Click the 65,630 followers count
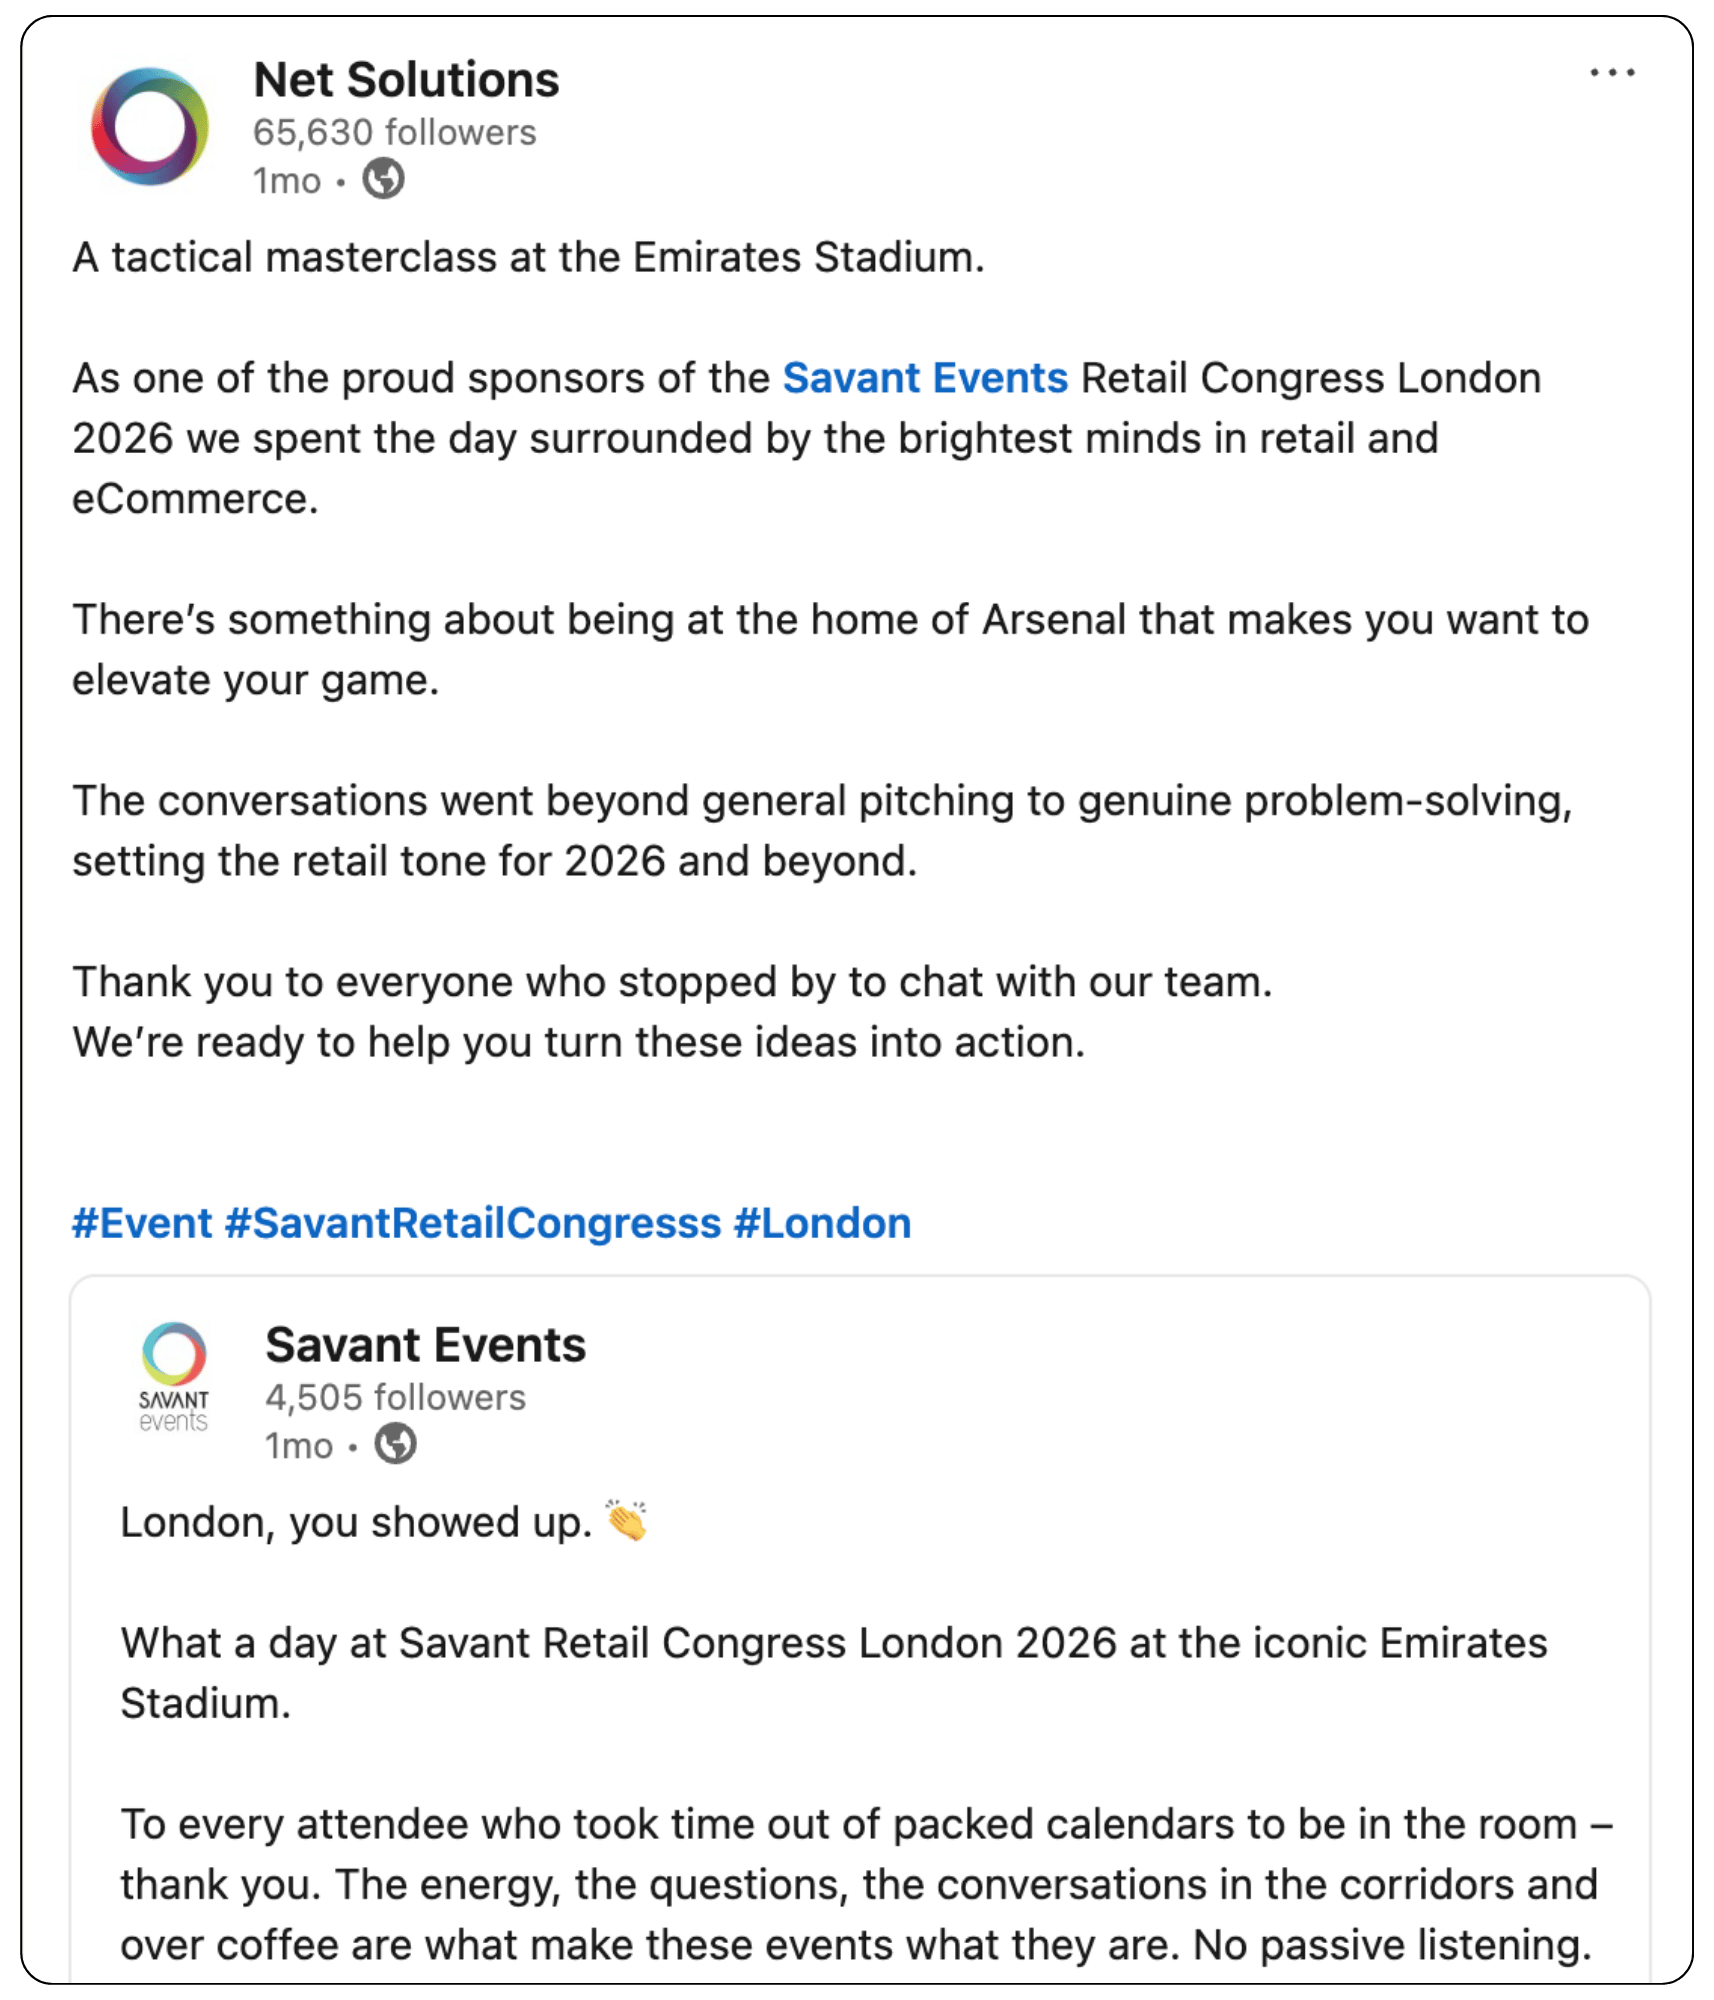The image size is (1714, 2000). click(x=394, y=132)
